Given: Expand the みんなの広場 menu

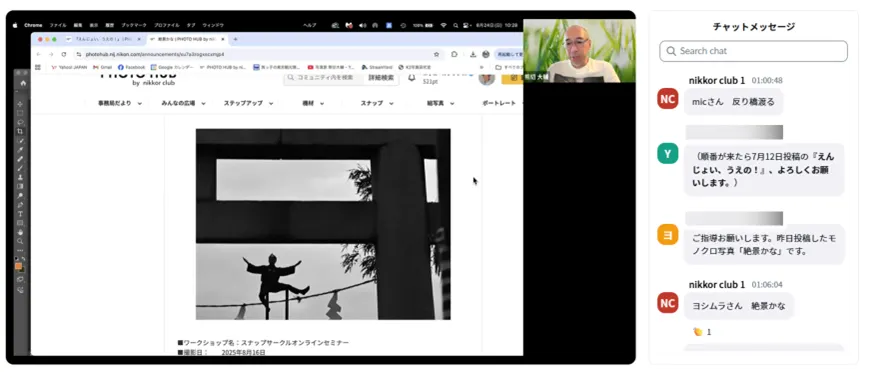Looking at the screenshot, I should 183,103.
